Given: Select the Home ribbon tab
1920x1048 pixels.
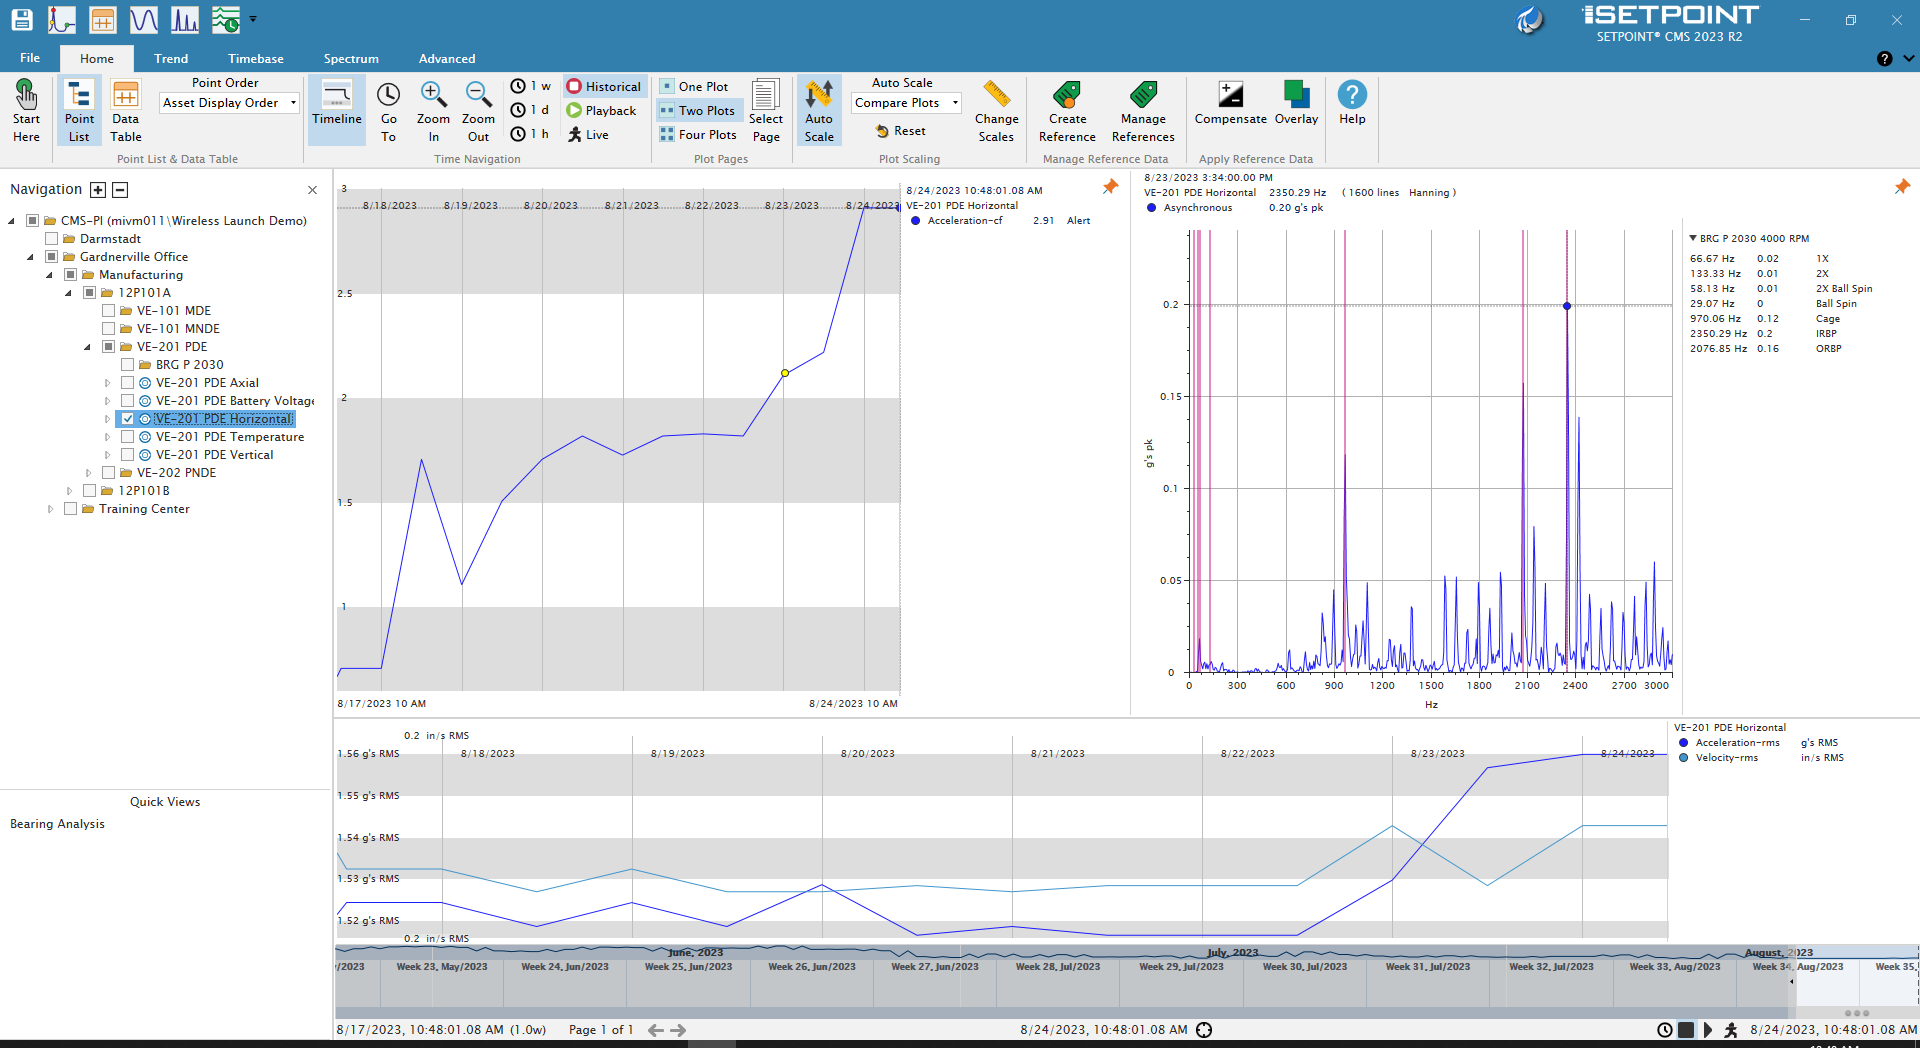Looking at the screenshot, I should (97, 59).
